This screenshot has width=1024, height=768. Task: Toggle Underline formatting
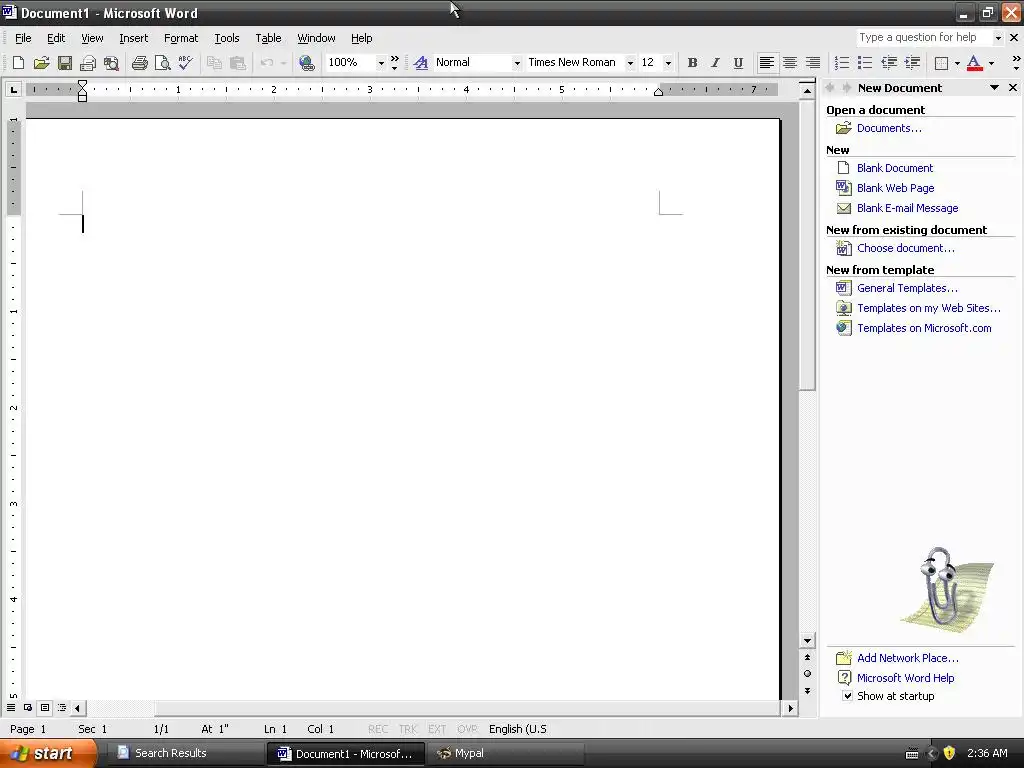738,63
